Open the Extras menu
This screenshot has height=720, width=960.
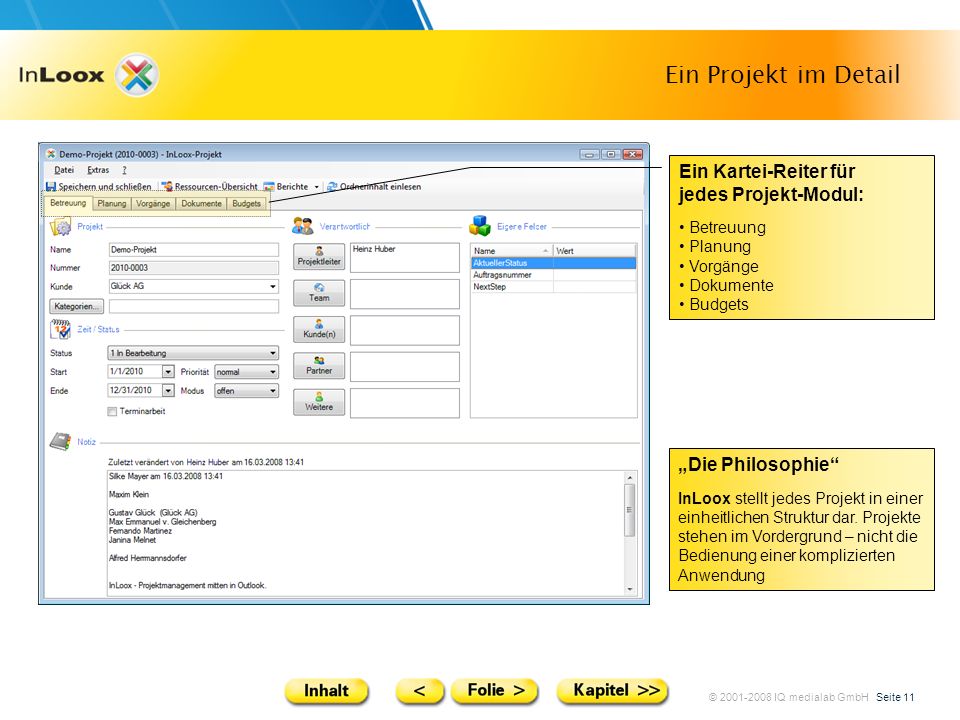coord(98,170)
